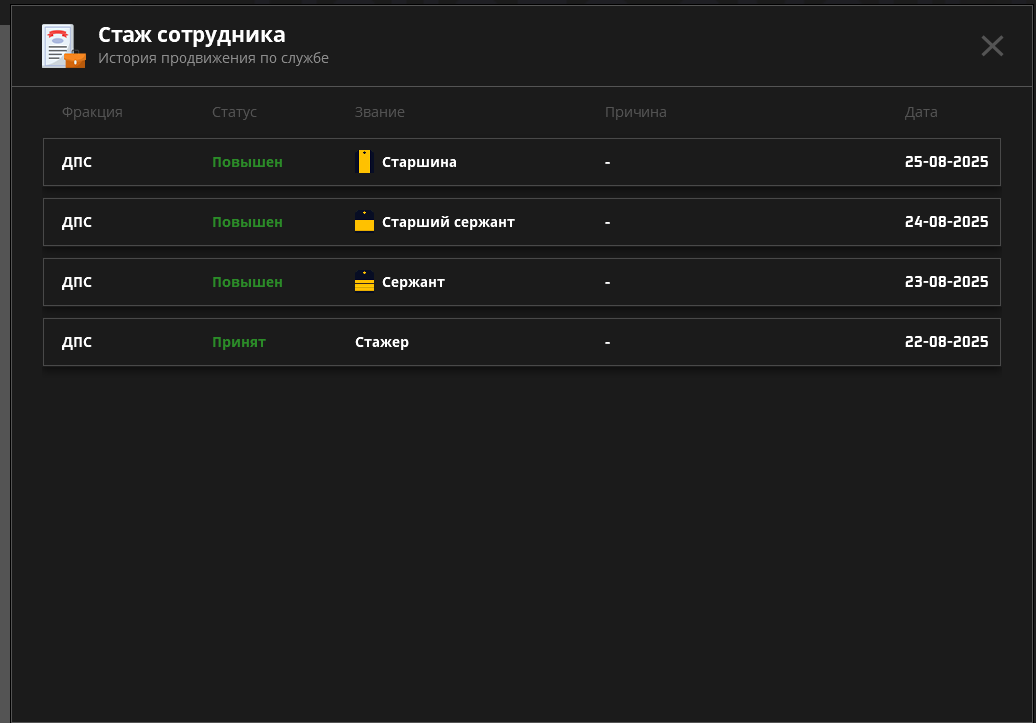Click the Старшина rank insignia icon
Image resolution: width=1036 pixels, height=723 pixels.
[x=364, y=162]
